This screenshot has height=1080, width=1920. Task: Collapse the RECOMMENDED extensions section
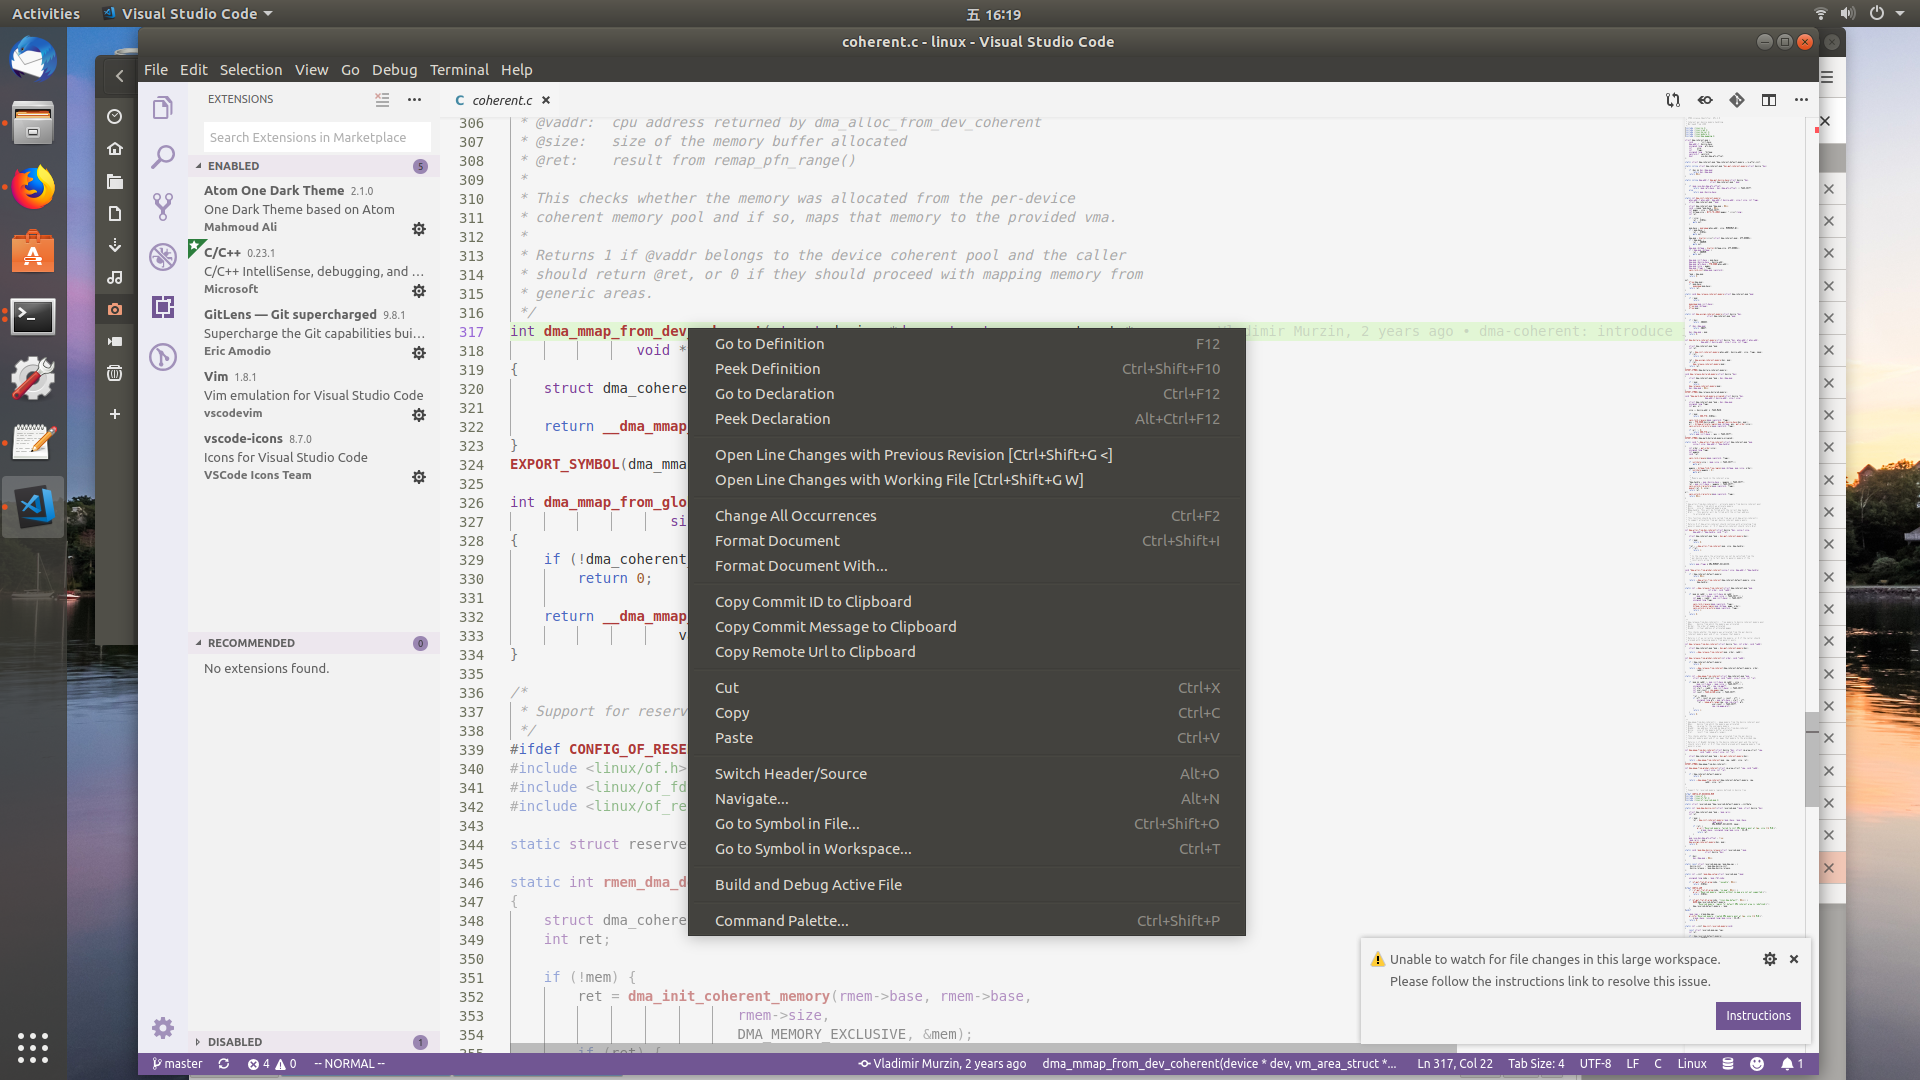[314, 643]
